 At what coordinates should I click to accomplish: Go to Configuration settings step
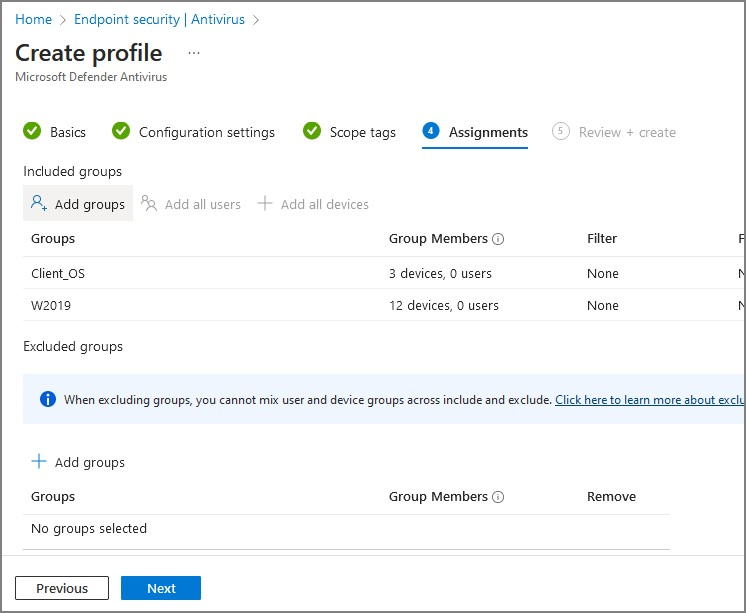click(x=206, y=132)
